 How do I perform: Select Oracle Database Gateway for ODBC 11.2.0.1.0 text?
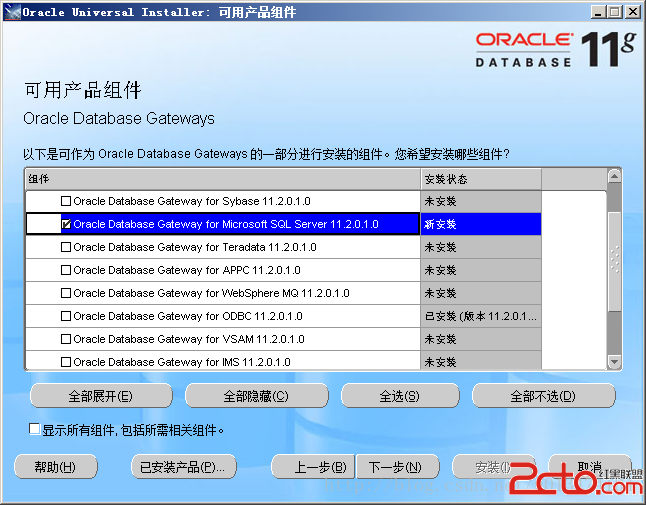(188, 316)
